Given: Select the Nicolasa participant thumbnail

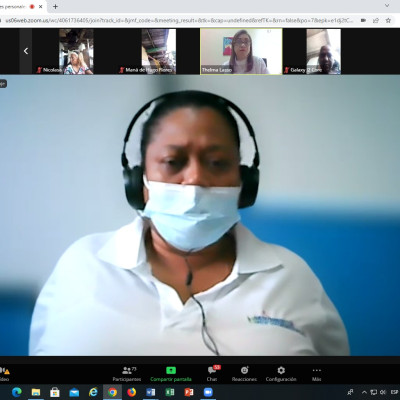Looking at the screenshot, I should click(x=63, y=51).
